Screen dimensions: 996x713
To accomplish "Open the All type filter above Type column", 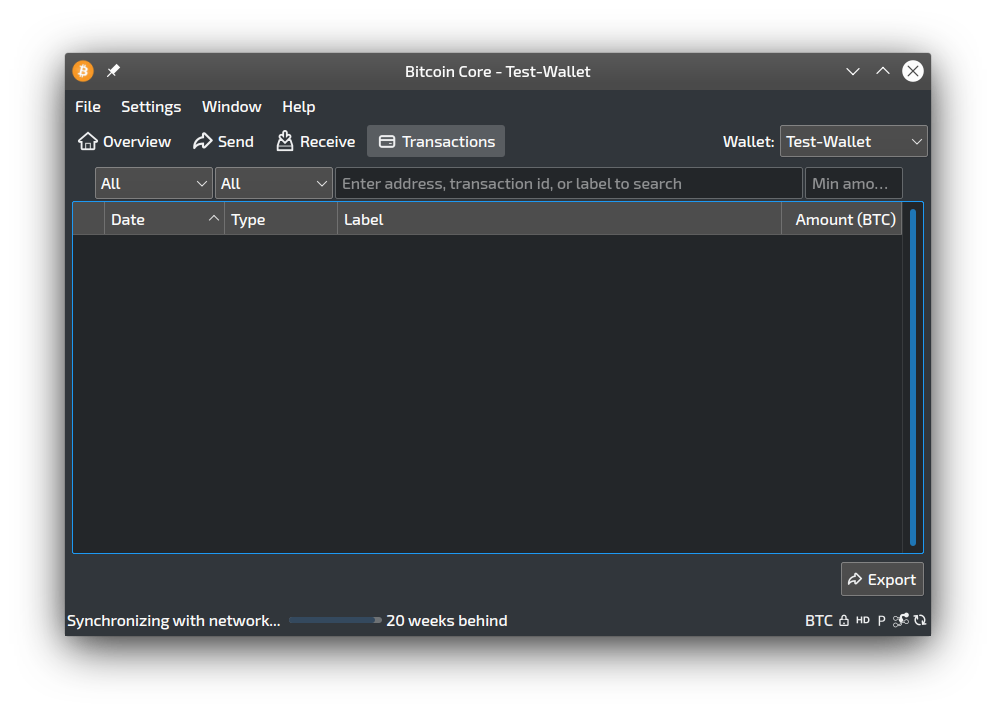I will (x=274, y=184).
